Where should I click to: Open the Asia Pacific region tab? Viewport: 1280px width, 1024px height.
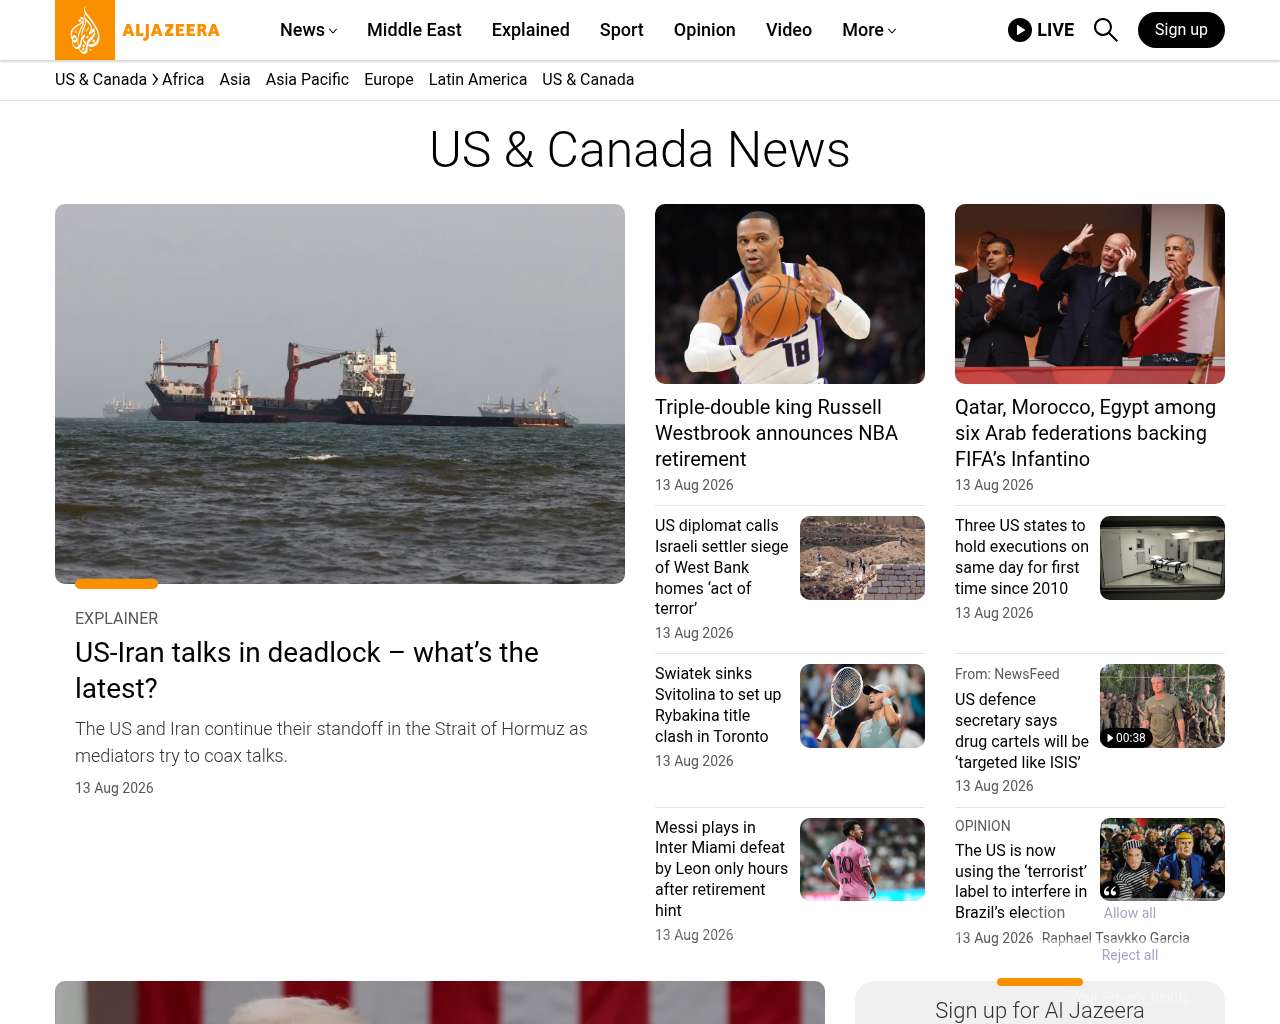tap(307, 80)
